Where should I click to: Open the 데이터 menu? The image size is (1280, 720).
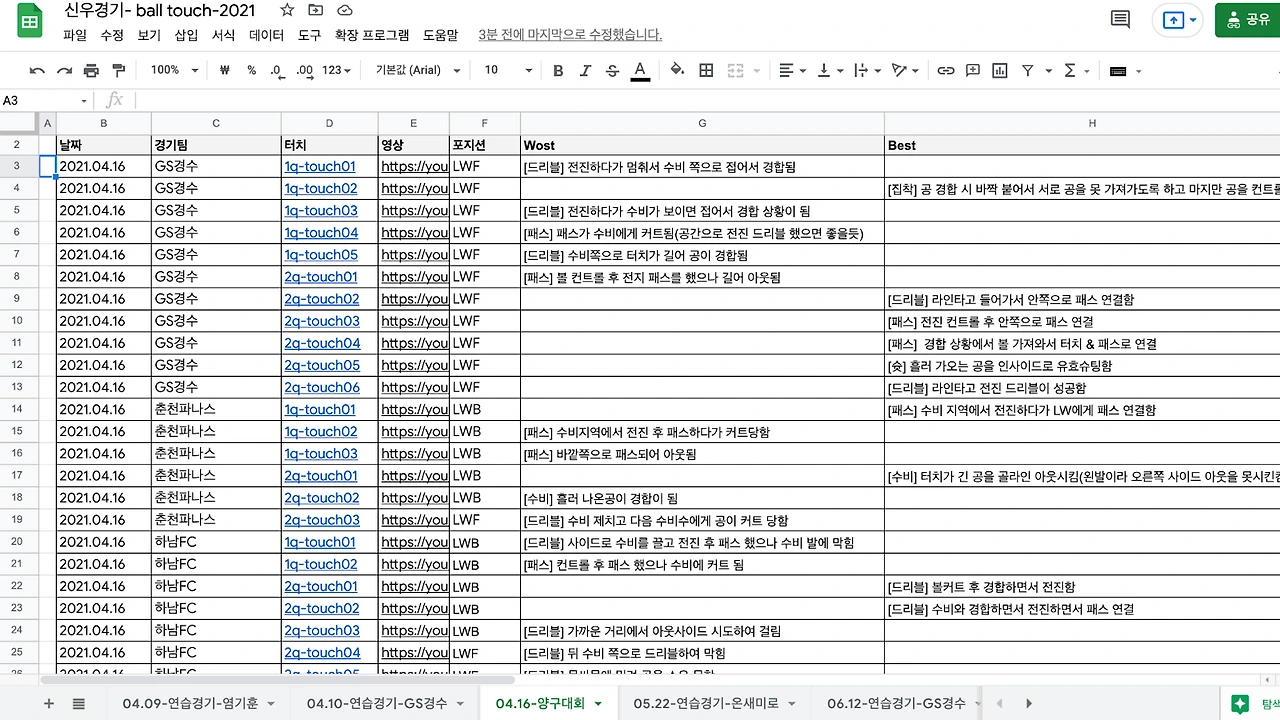pos(266,35)
